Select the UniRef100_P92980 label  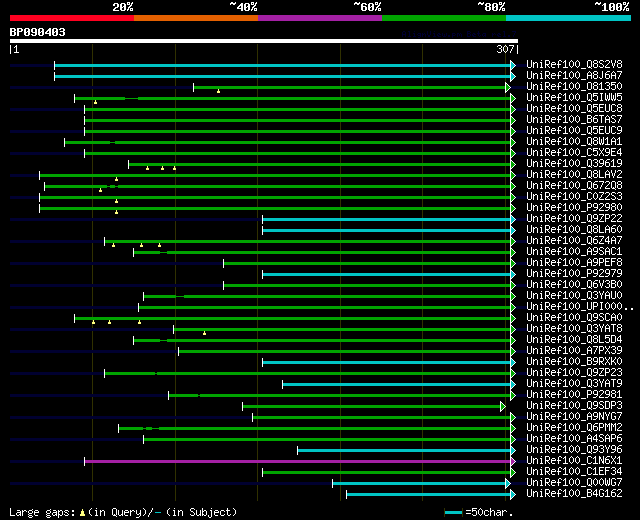click(574, 208)
